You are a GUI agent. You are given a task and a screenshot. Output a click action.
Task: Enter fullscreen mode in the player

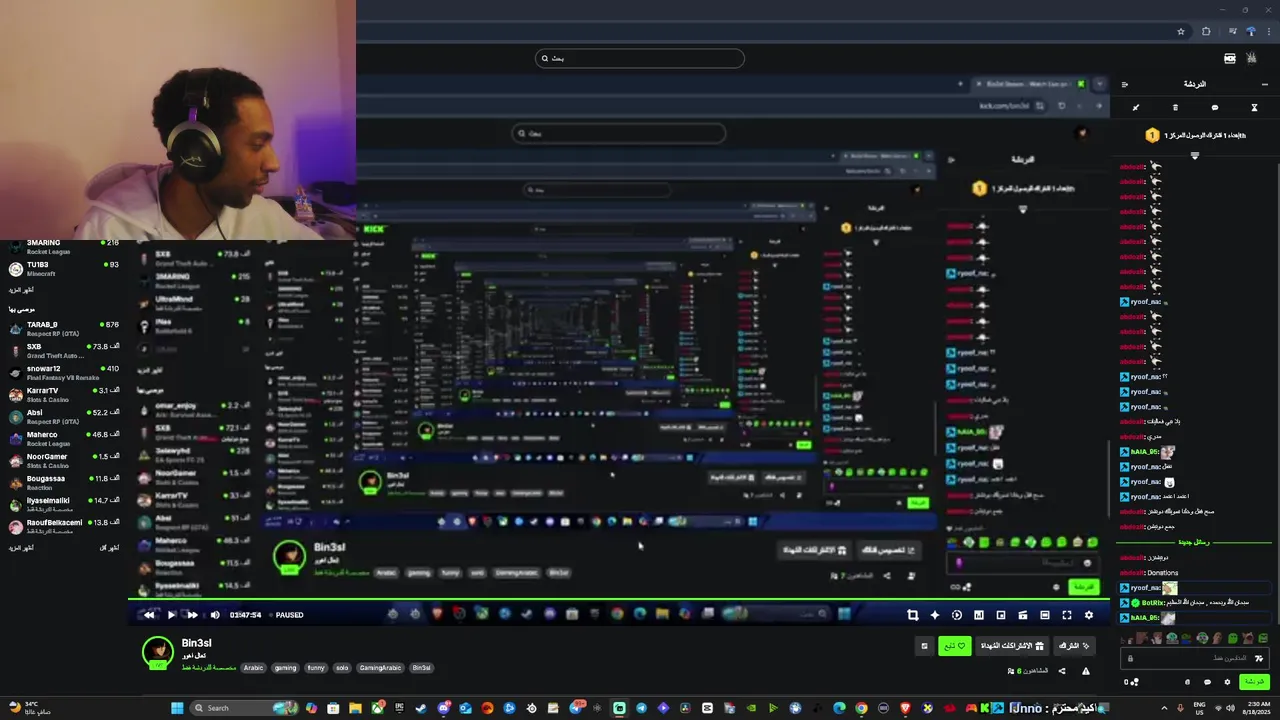click(x=1067, y=615)
